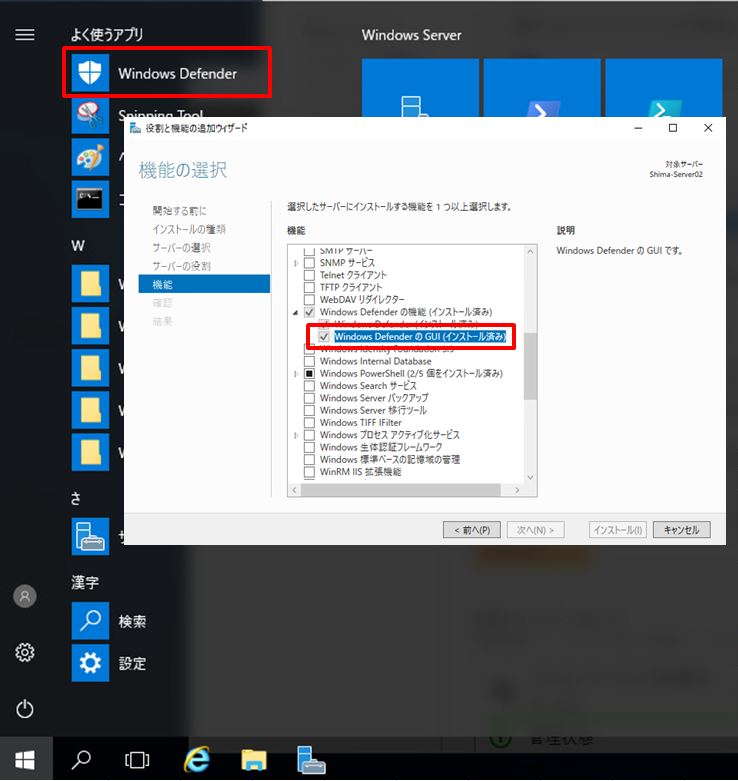Toggle SNMP サービス checkbox
This screenshot has width=738, height=781.
pos(309,262)
